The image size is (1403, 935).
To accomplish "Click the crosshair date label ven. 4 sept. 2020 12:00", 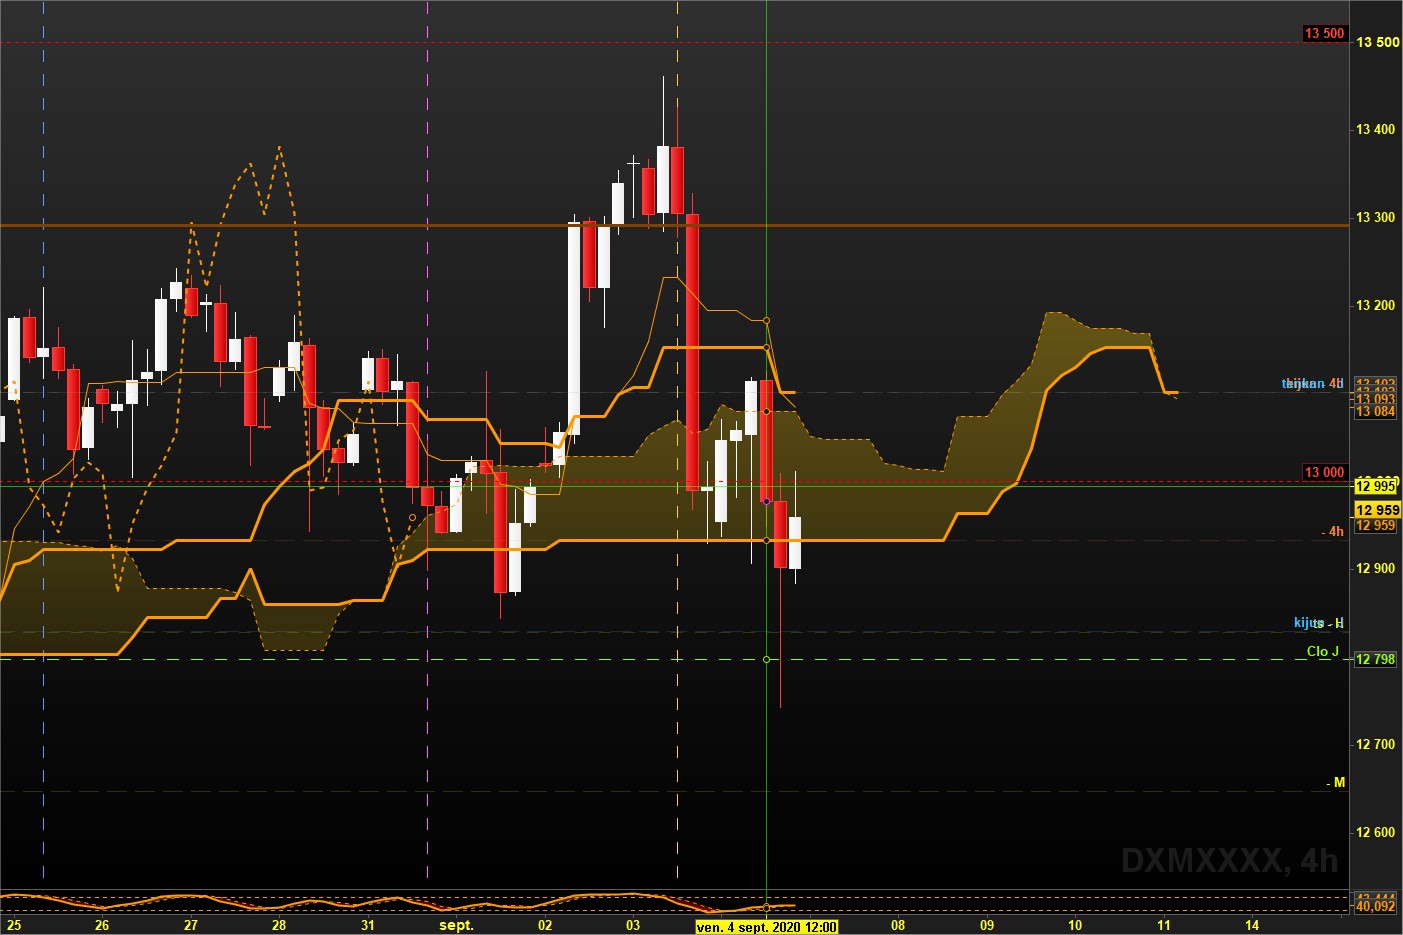I will [x=767, y=927].
